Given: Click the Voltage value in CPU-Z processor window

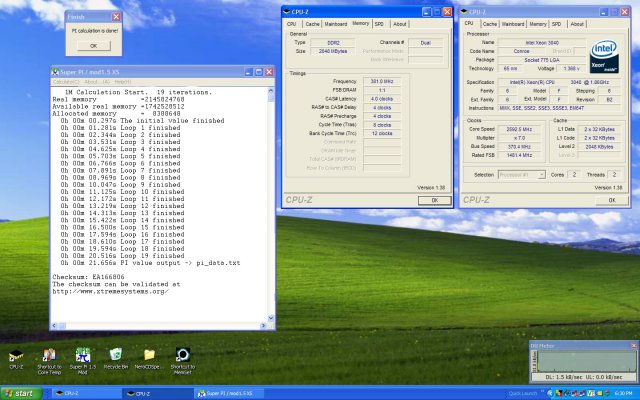Looking at the screenshot, I should tap(571, 69).
